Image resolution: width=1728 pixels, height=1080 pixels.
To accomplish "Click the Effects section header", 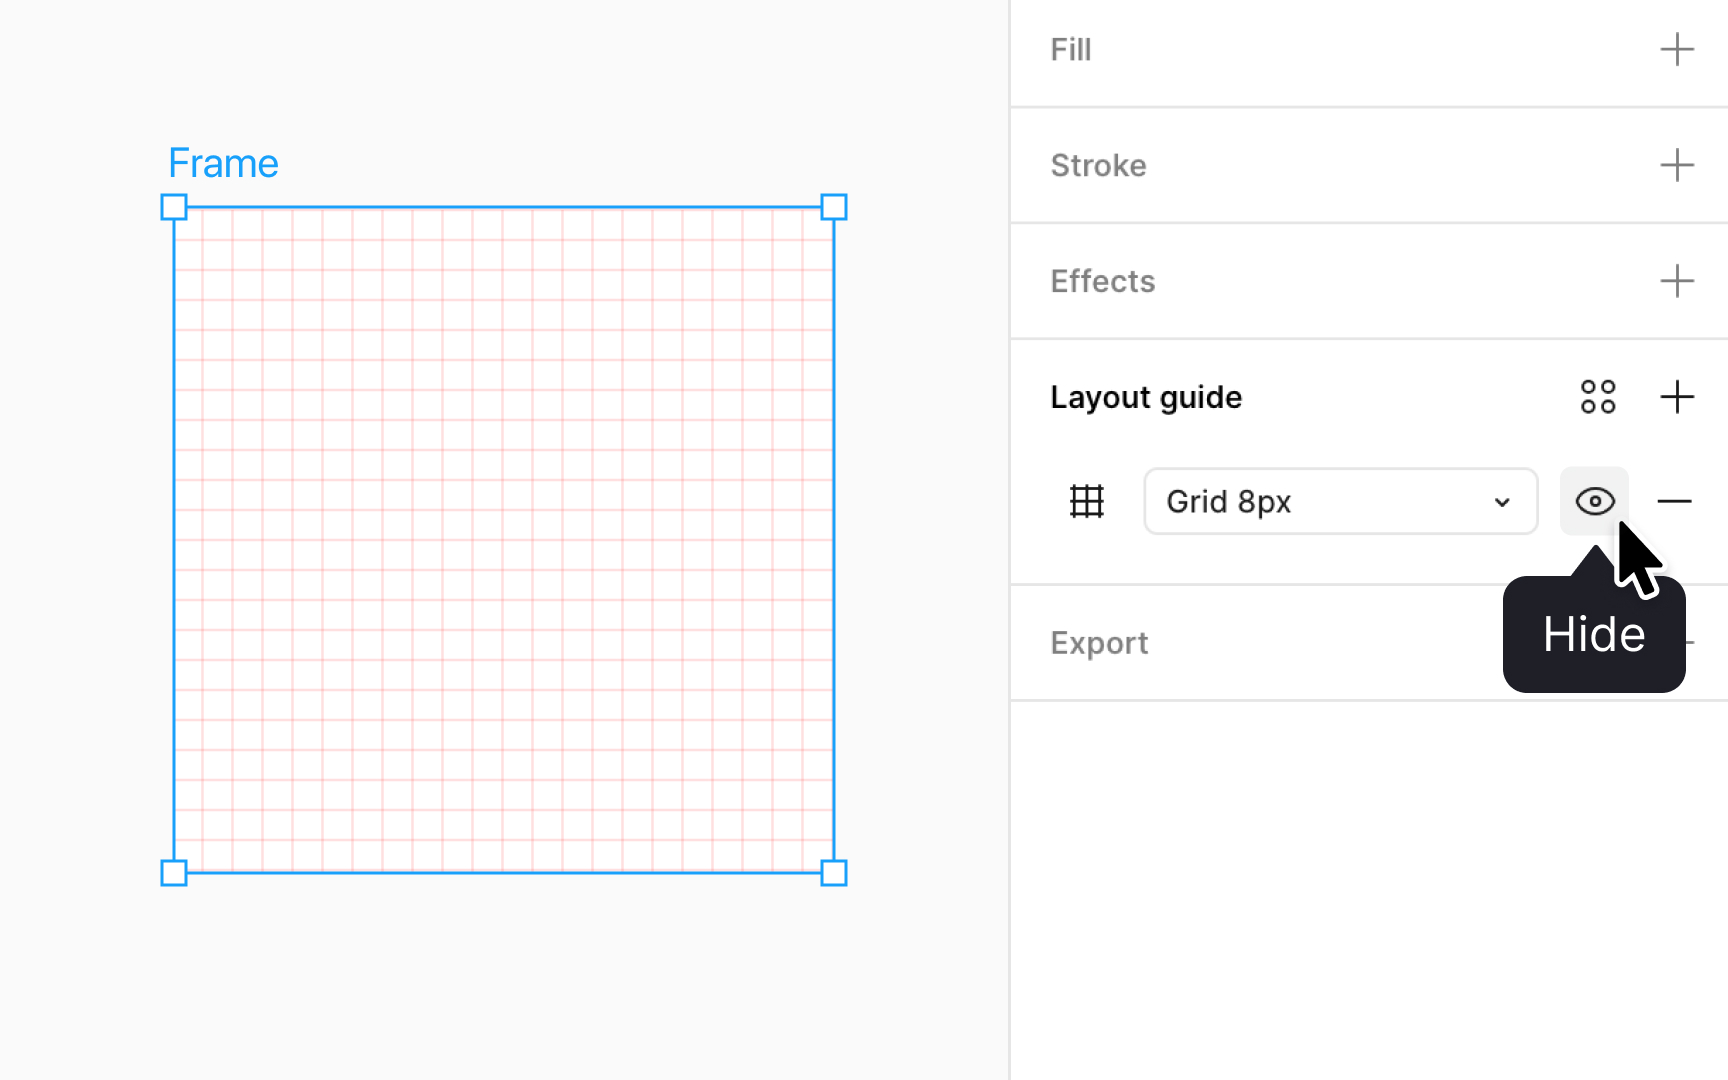I will (1102, 281).
